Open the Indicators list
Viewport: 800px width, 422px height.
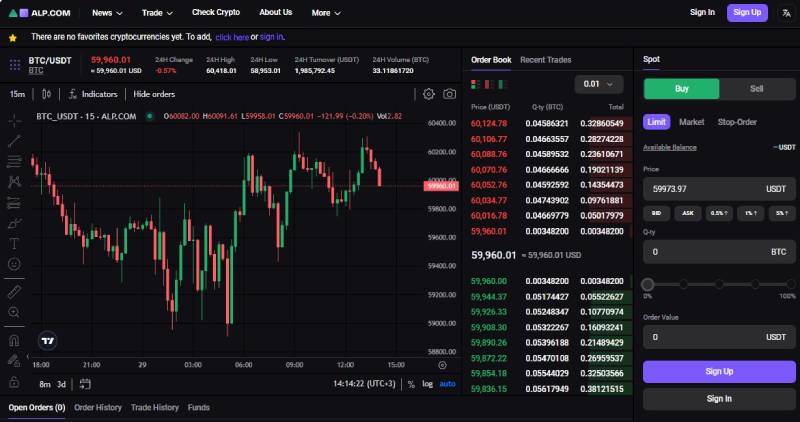[93, 94]
